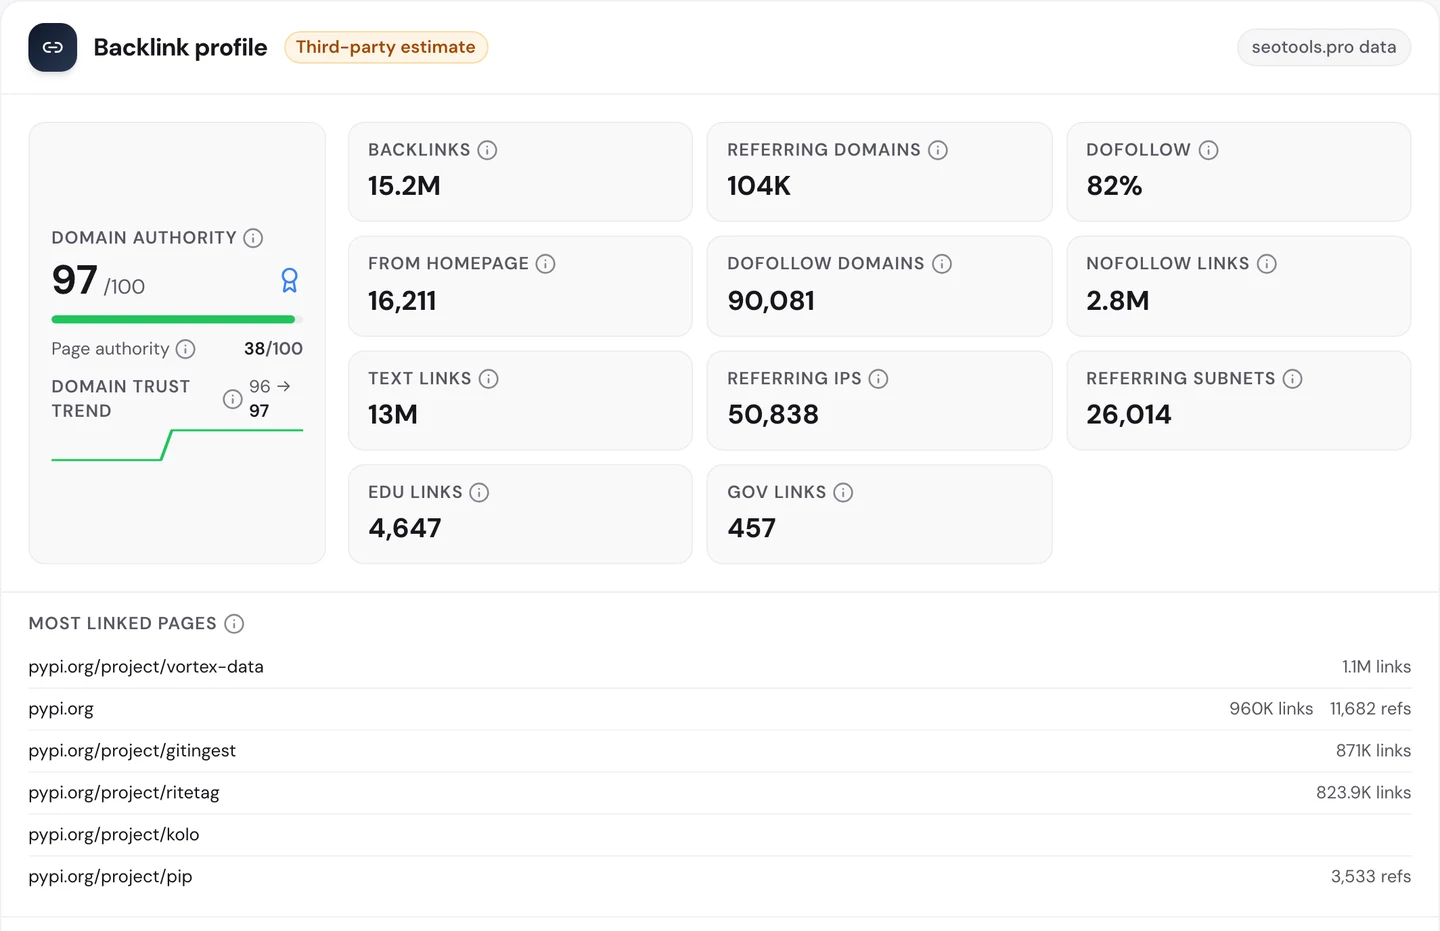The width and height of the screenshot is (1440, 931).
Task: Open the Dofollow Domains info icon
Action: (x=942, y=264)
